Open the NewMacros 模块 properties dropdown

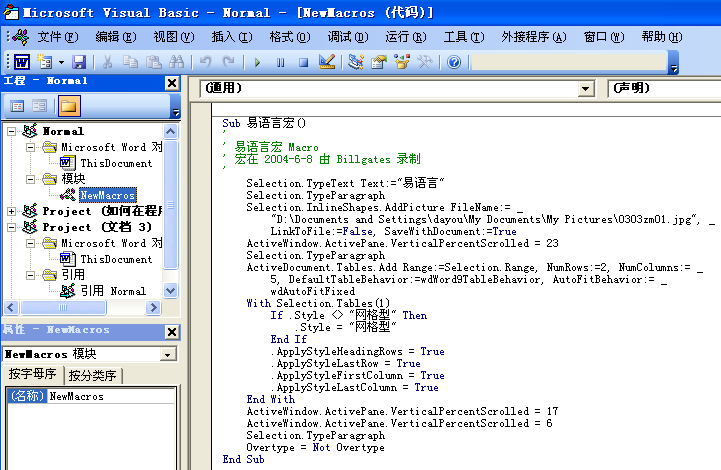[168, 355]
